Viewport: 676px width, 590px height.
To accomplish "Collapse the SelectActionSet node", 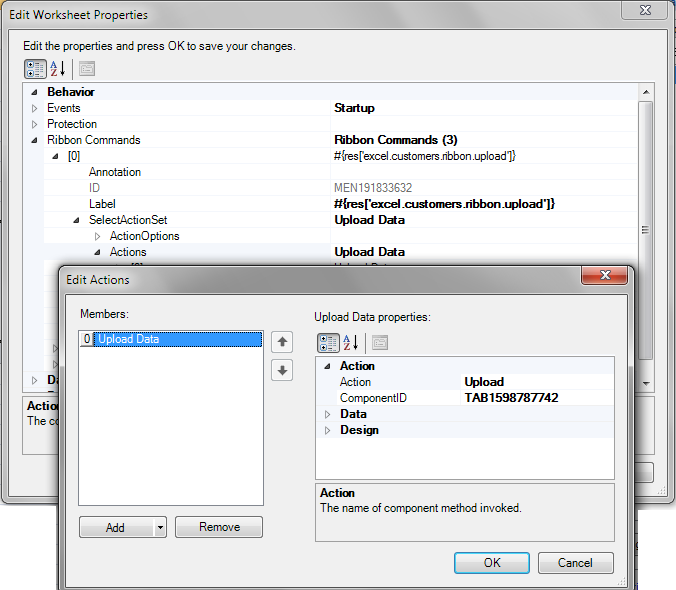I will coord(76,220).
